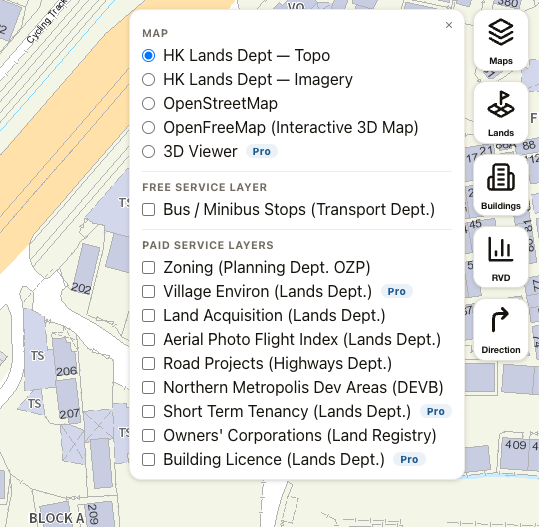Screen dimensions: 539x527
Task: Open the Direction arrow tool
Action: click(x=501, y=329)
